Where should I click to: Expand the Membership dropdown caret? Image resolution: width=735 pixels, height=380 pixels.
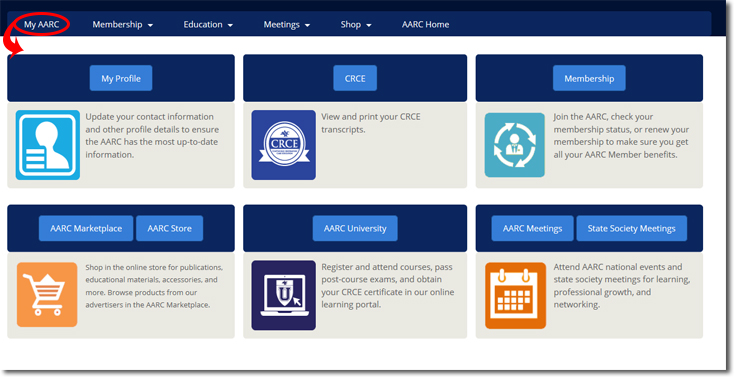click(x=150, y=25)
